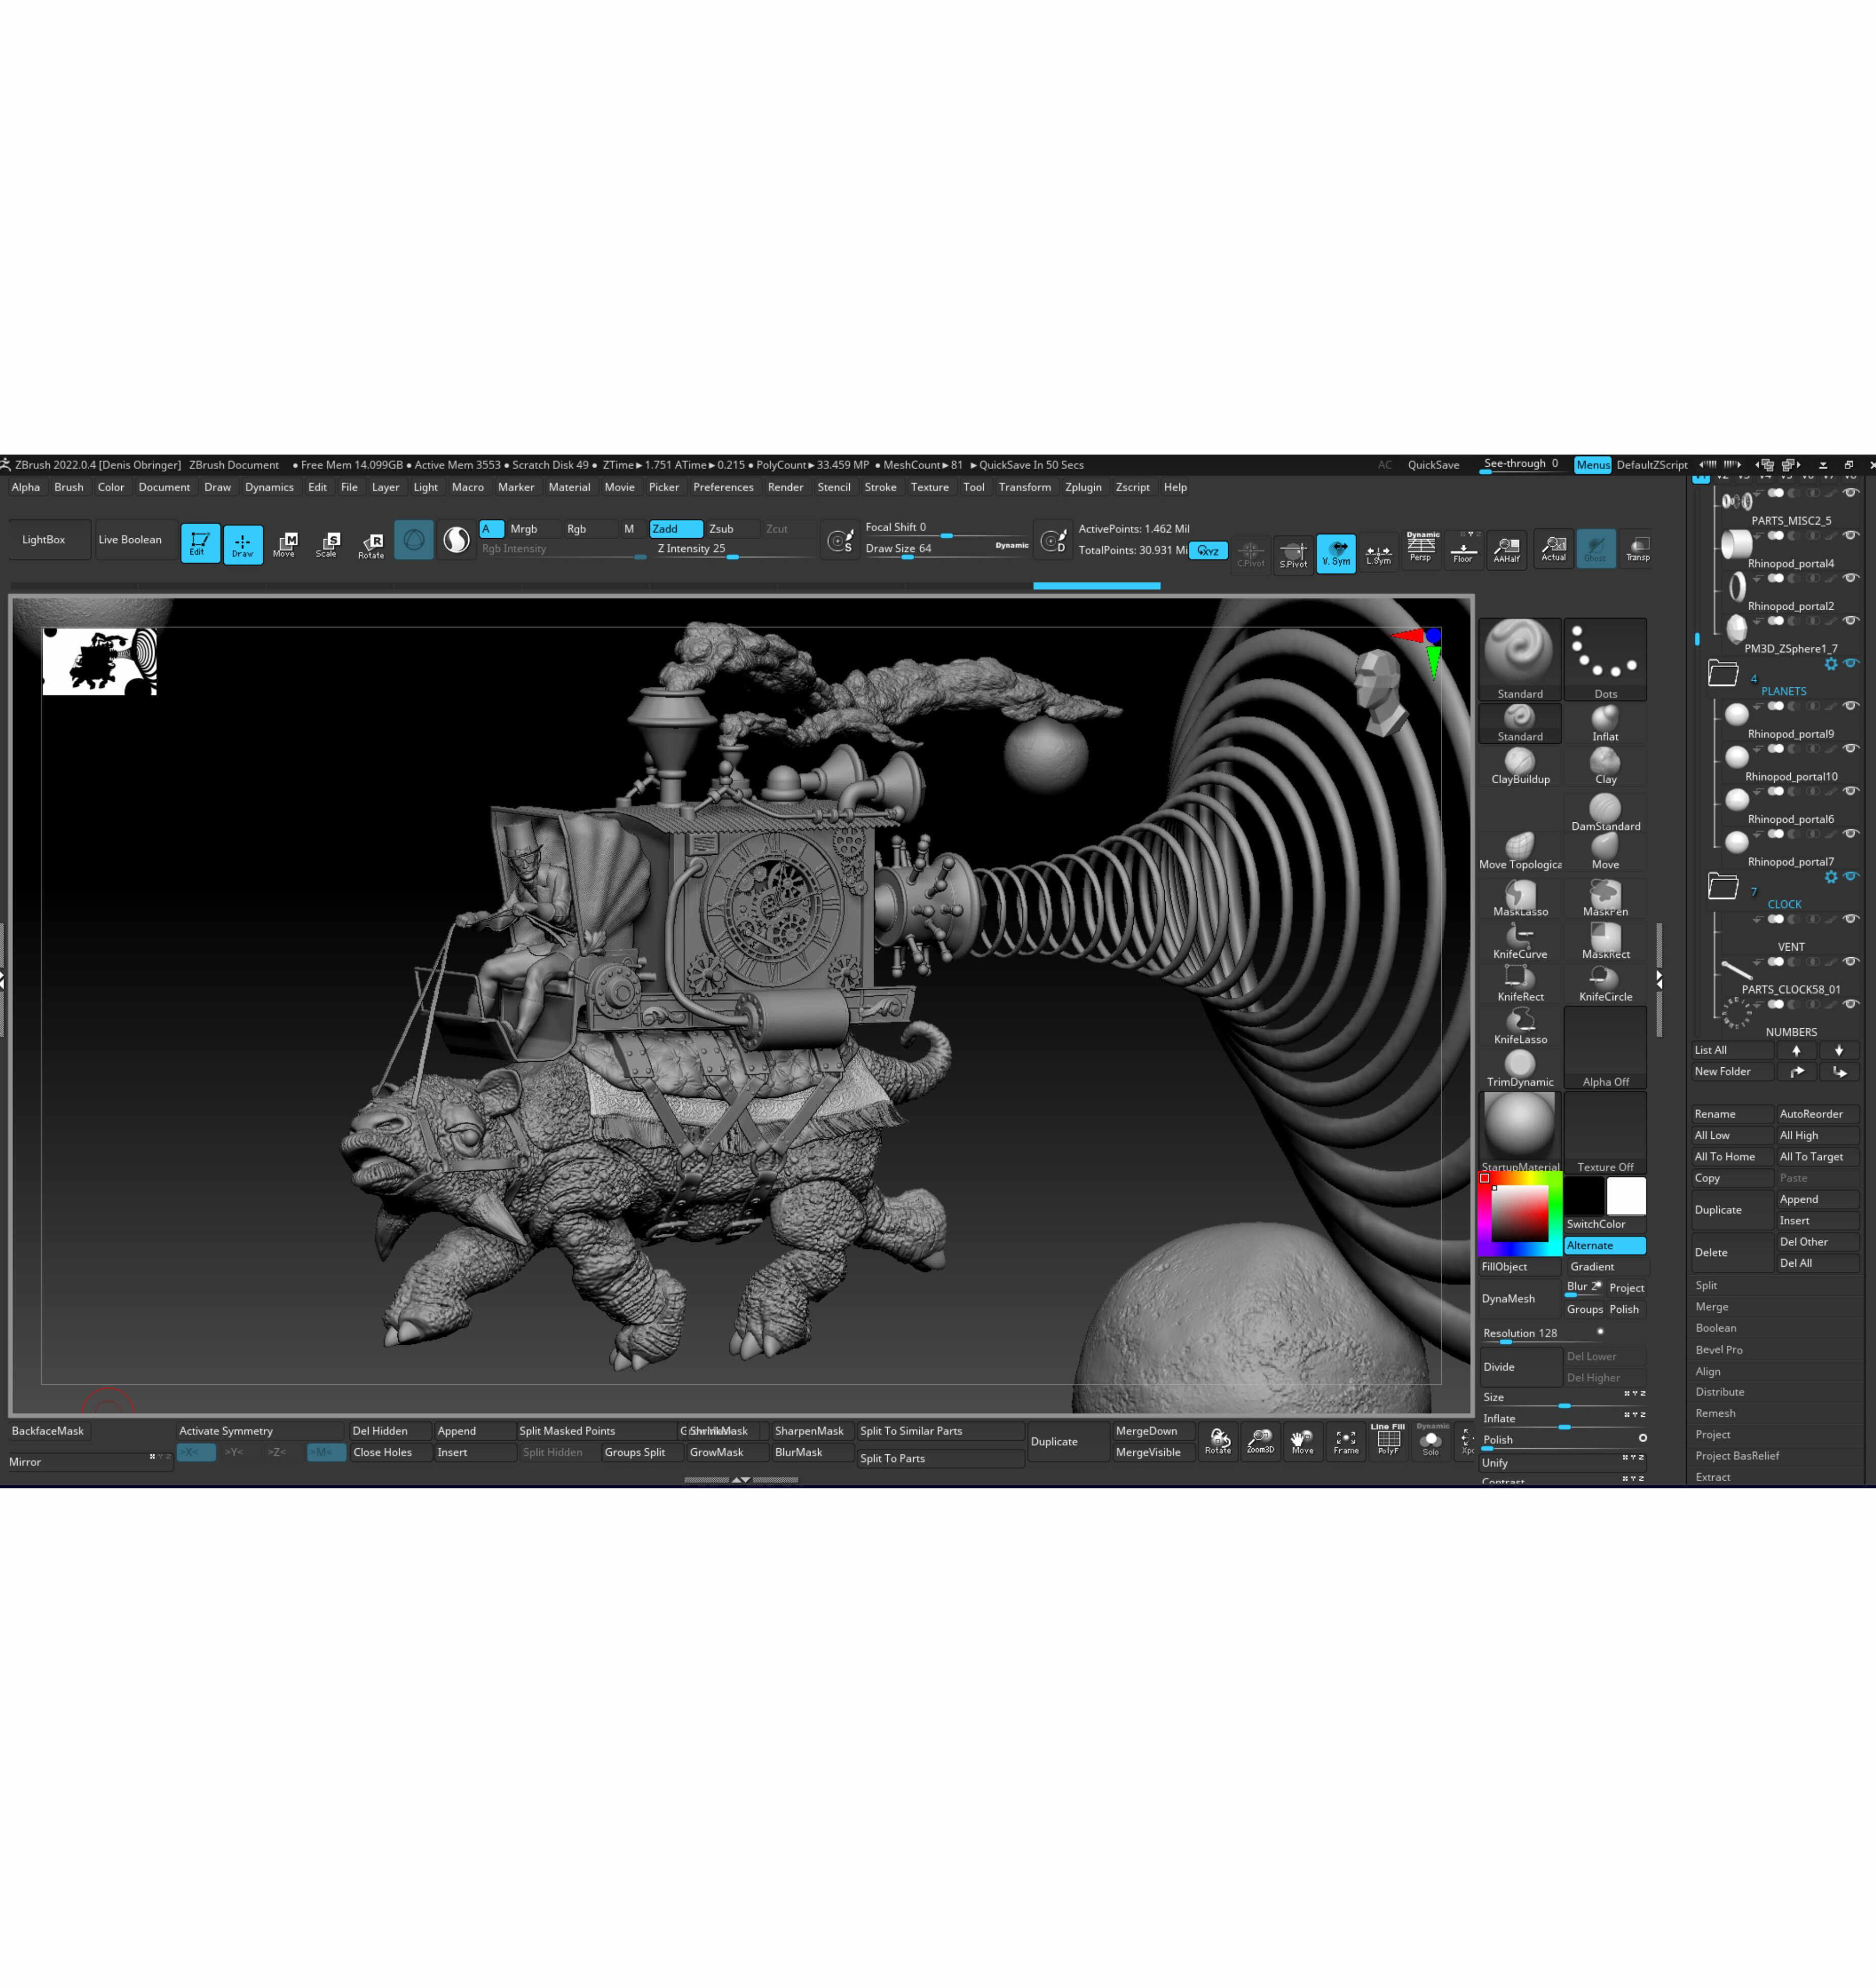Click the Floor grid icon

pyautogui.click(x=1463, y=548)
